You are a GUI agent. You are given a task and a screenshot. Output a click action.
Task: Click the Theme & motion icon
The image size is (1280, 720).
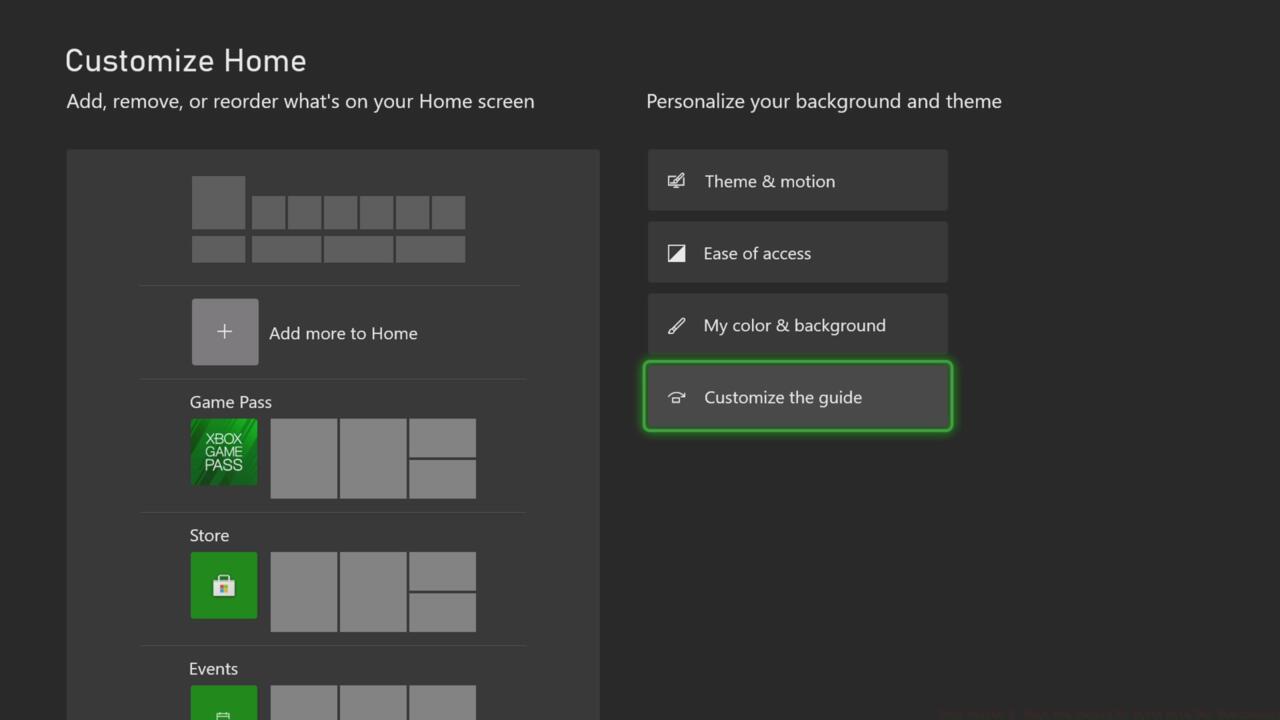(x=677, y=181)
